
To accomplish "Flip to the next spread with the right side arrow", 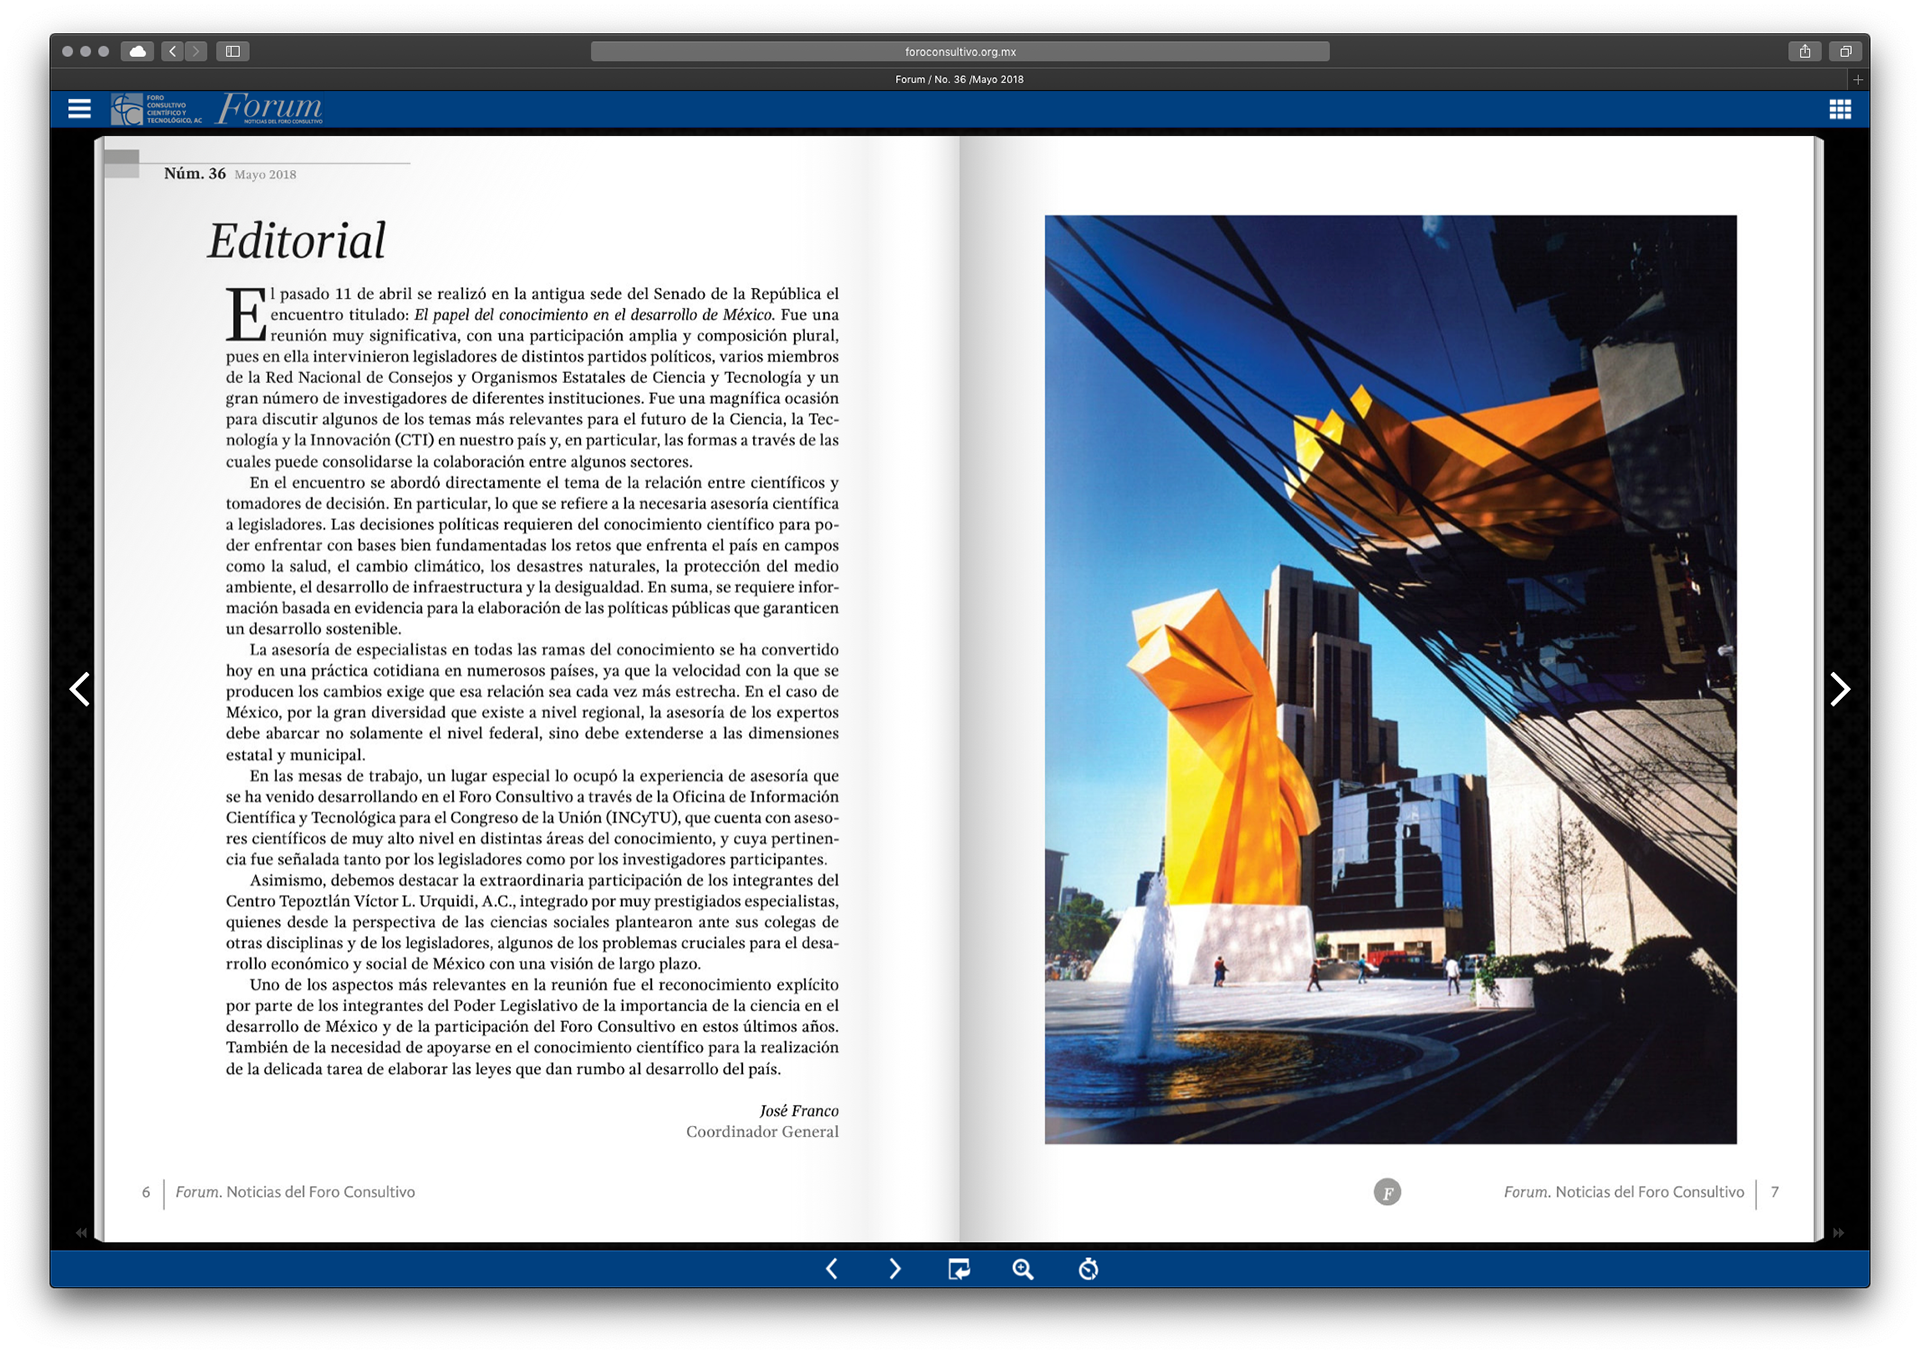I will 1840,689.
